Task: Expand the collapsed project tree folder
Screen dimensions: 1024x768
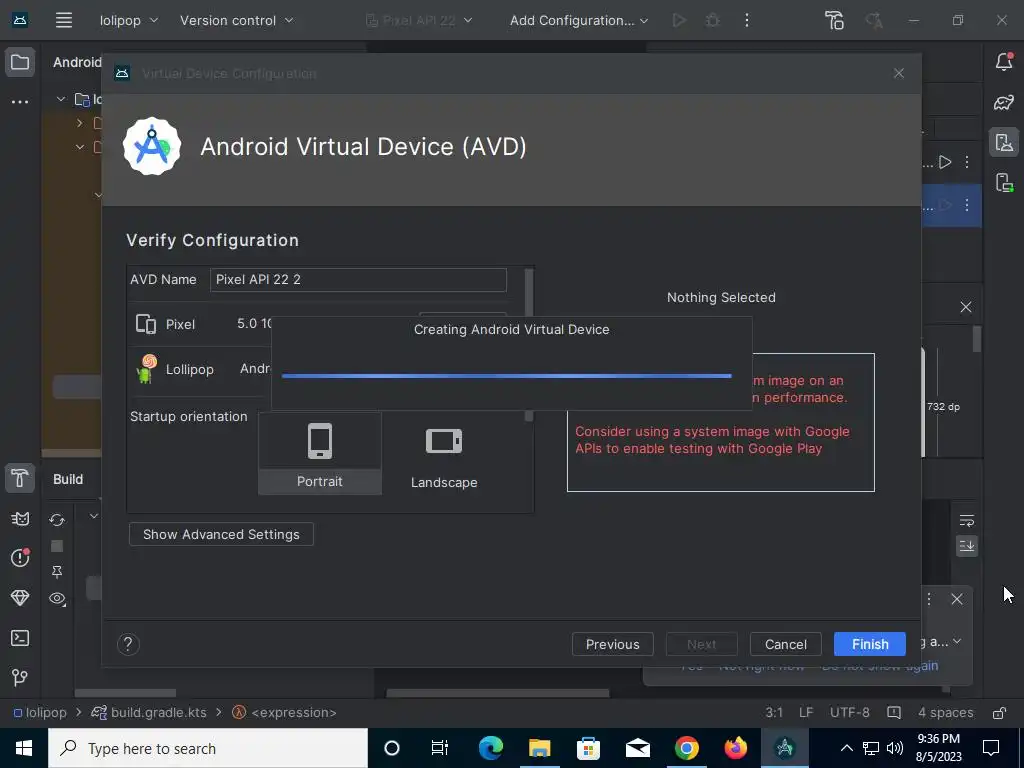Action: pyautogui.click(x=80, y=123)
